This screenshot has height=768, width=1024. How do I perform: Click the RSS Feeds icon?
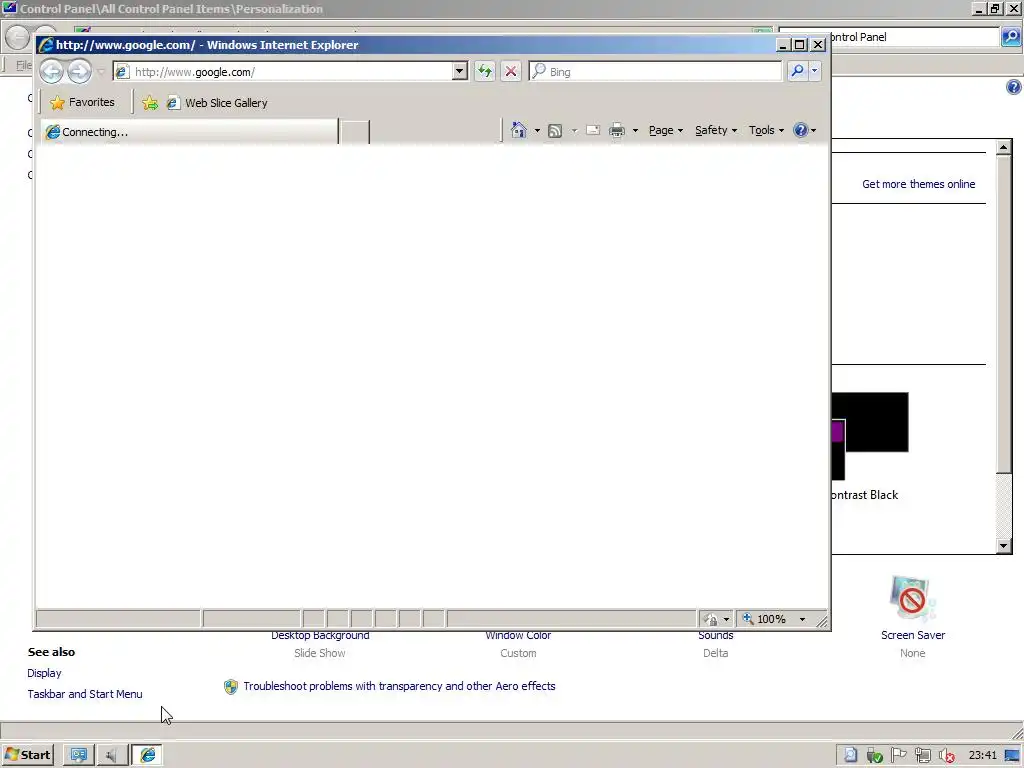tap(554, 131)
